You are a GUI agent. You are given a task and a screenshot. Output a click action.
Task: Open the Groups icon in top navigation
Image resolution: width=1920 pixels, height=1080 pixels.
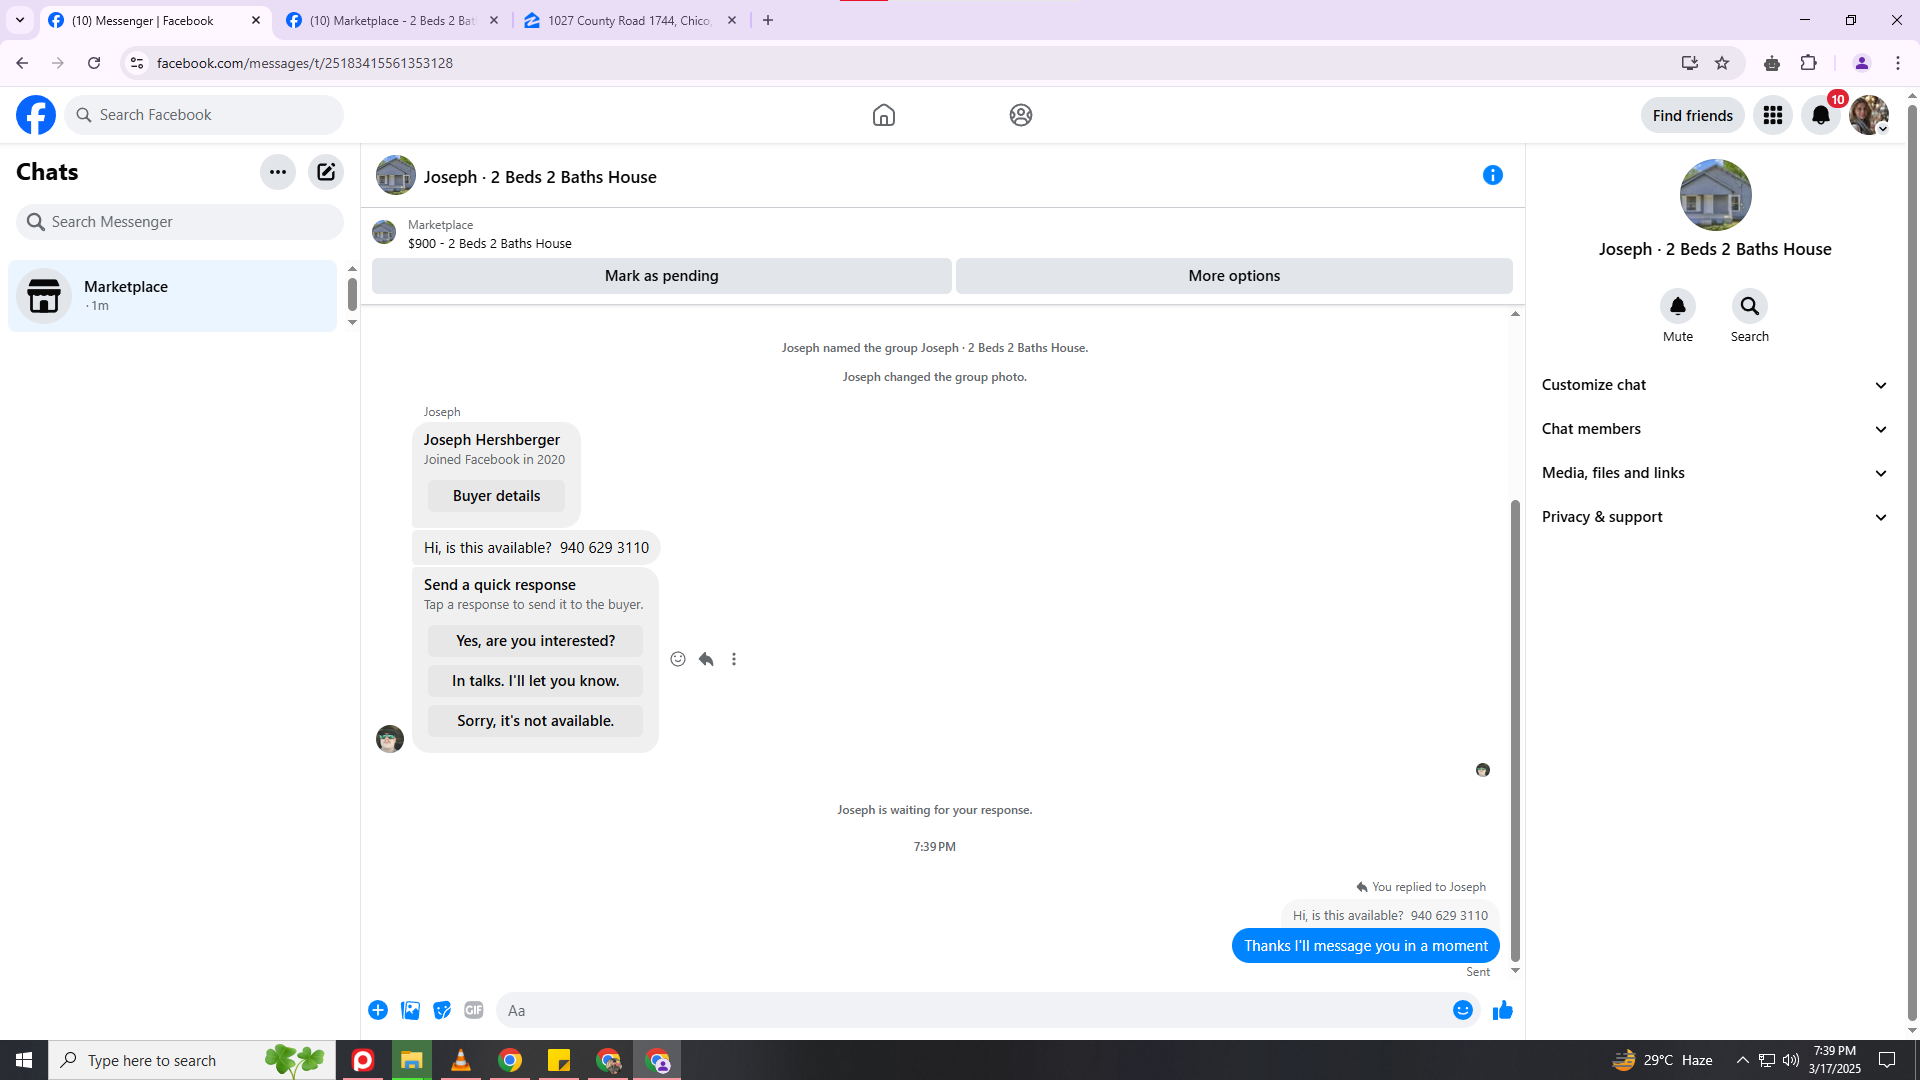pyautogui.click(x=1021, y=115)
